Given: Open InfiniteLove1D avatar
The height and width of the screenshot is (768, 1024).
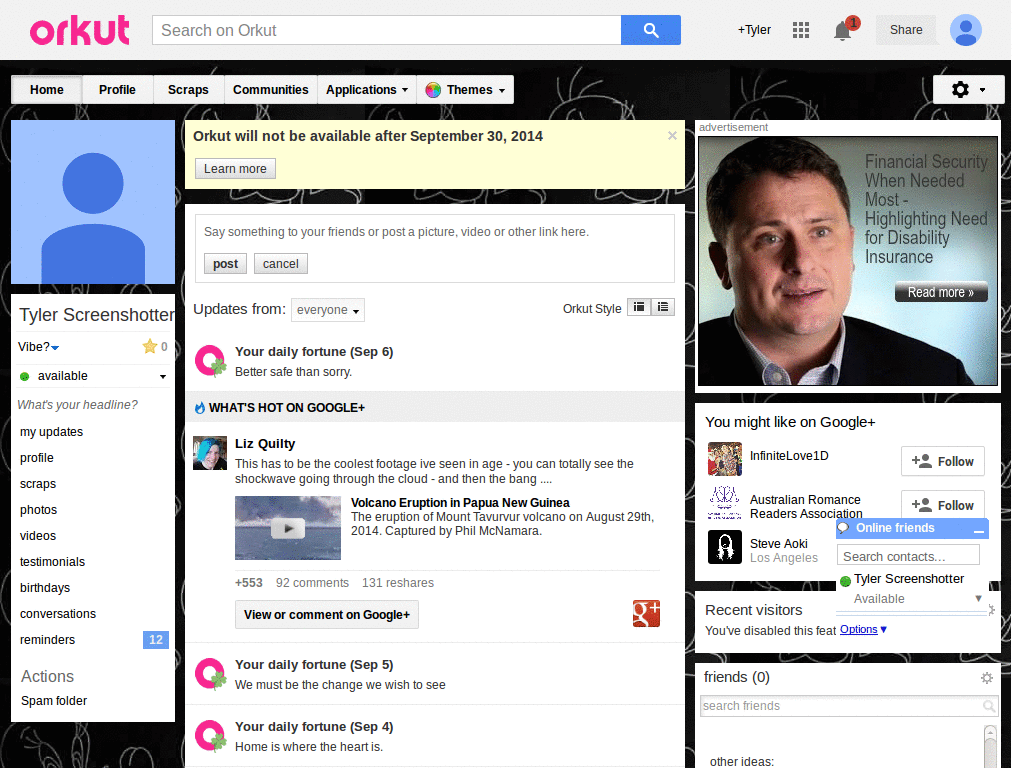Looking at the screenshot, I should point(724,458).
